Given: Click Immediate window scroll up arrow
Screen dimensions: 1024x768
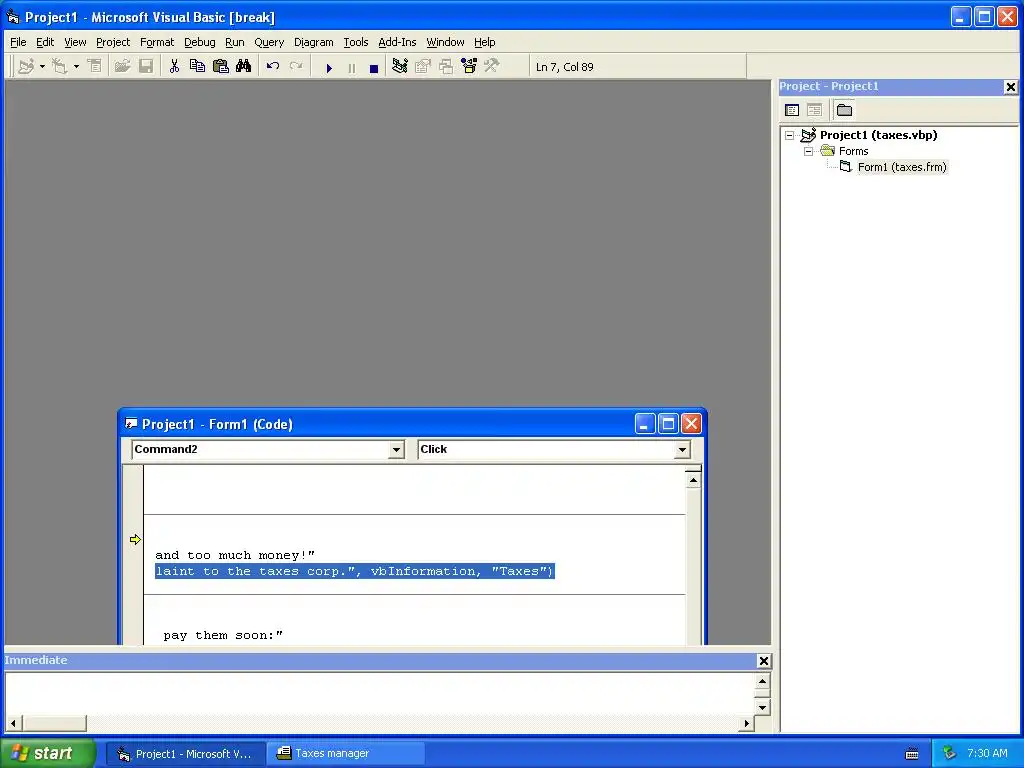Looking at the screenshot, I should pyautogui.click(x=762, y=681).
